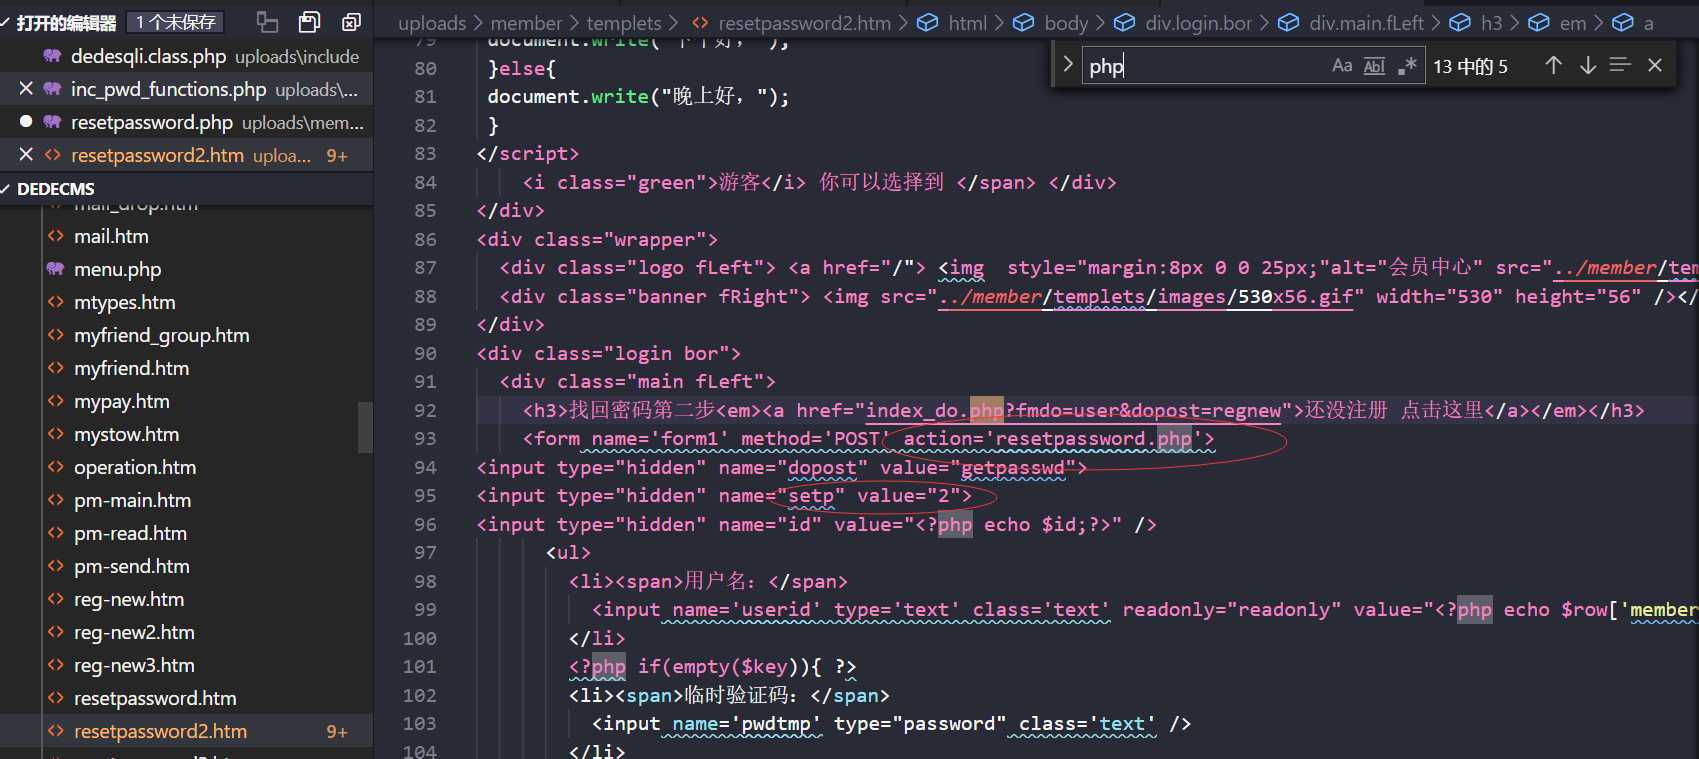Click the Close All Editors icon
This screenshot has width=1699, height=759.
point(351,22)
